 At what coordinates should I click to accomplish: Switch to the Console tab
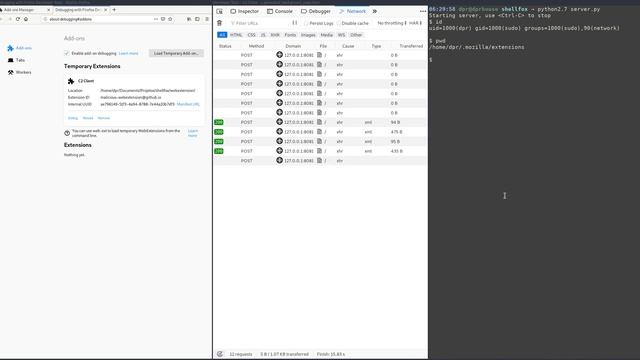[x=280, y=11]
